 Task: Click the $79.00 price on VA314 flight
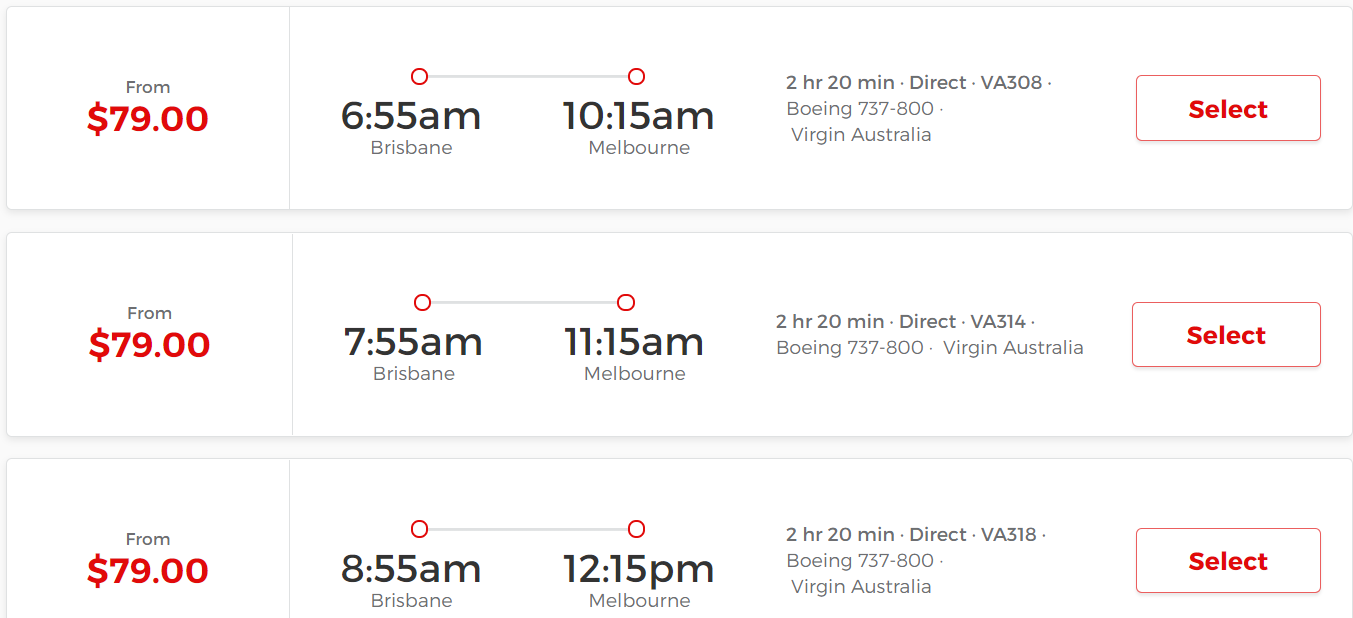149,345
